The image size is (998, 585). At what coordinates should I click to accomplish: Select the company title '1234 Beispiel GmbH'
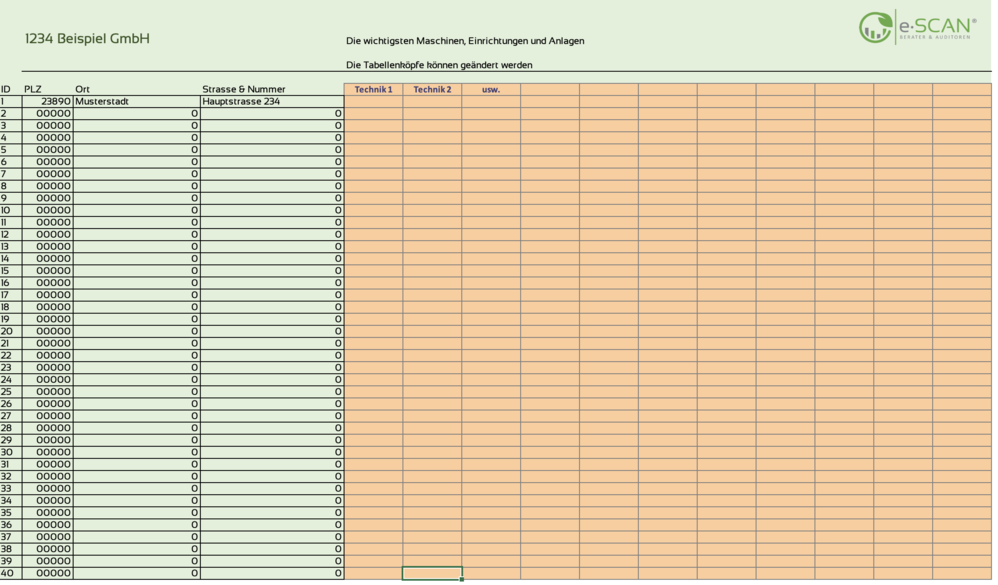pyautogui.click(x=87, y=39)
